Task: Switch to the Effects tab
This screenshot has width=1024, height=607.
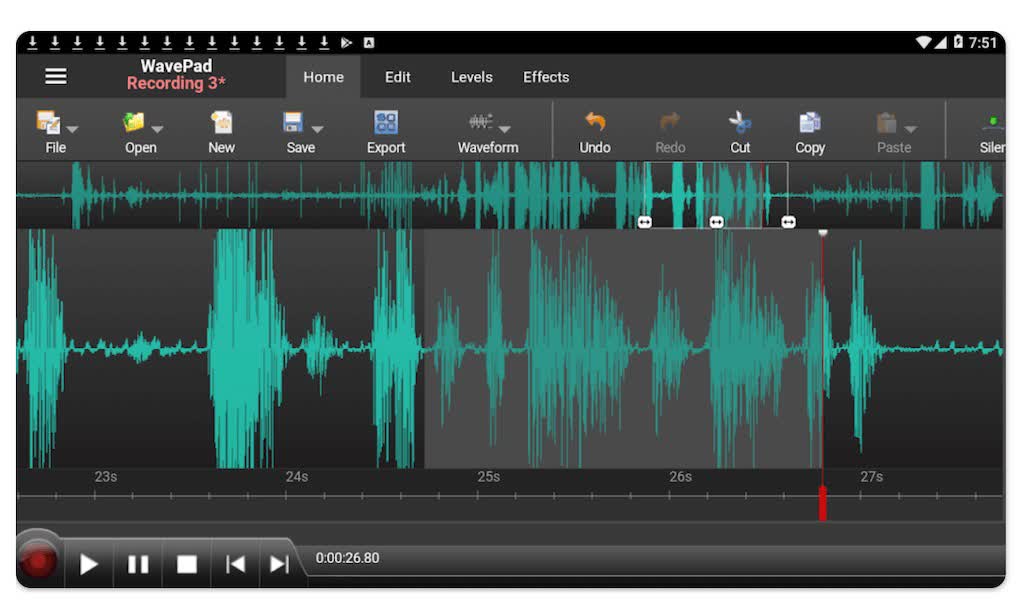Action: coord(545,77)
